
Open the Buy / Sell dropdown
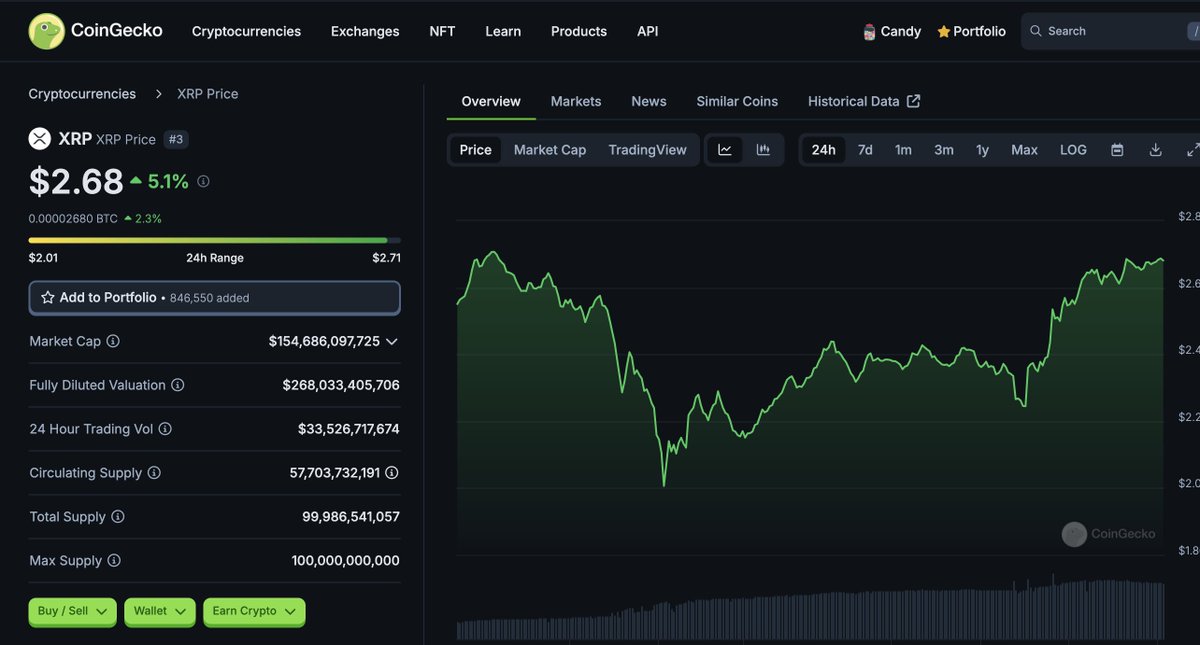coord(72,611)
